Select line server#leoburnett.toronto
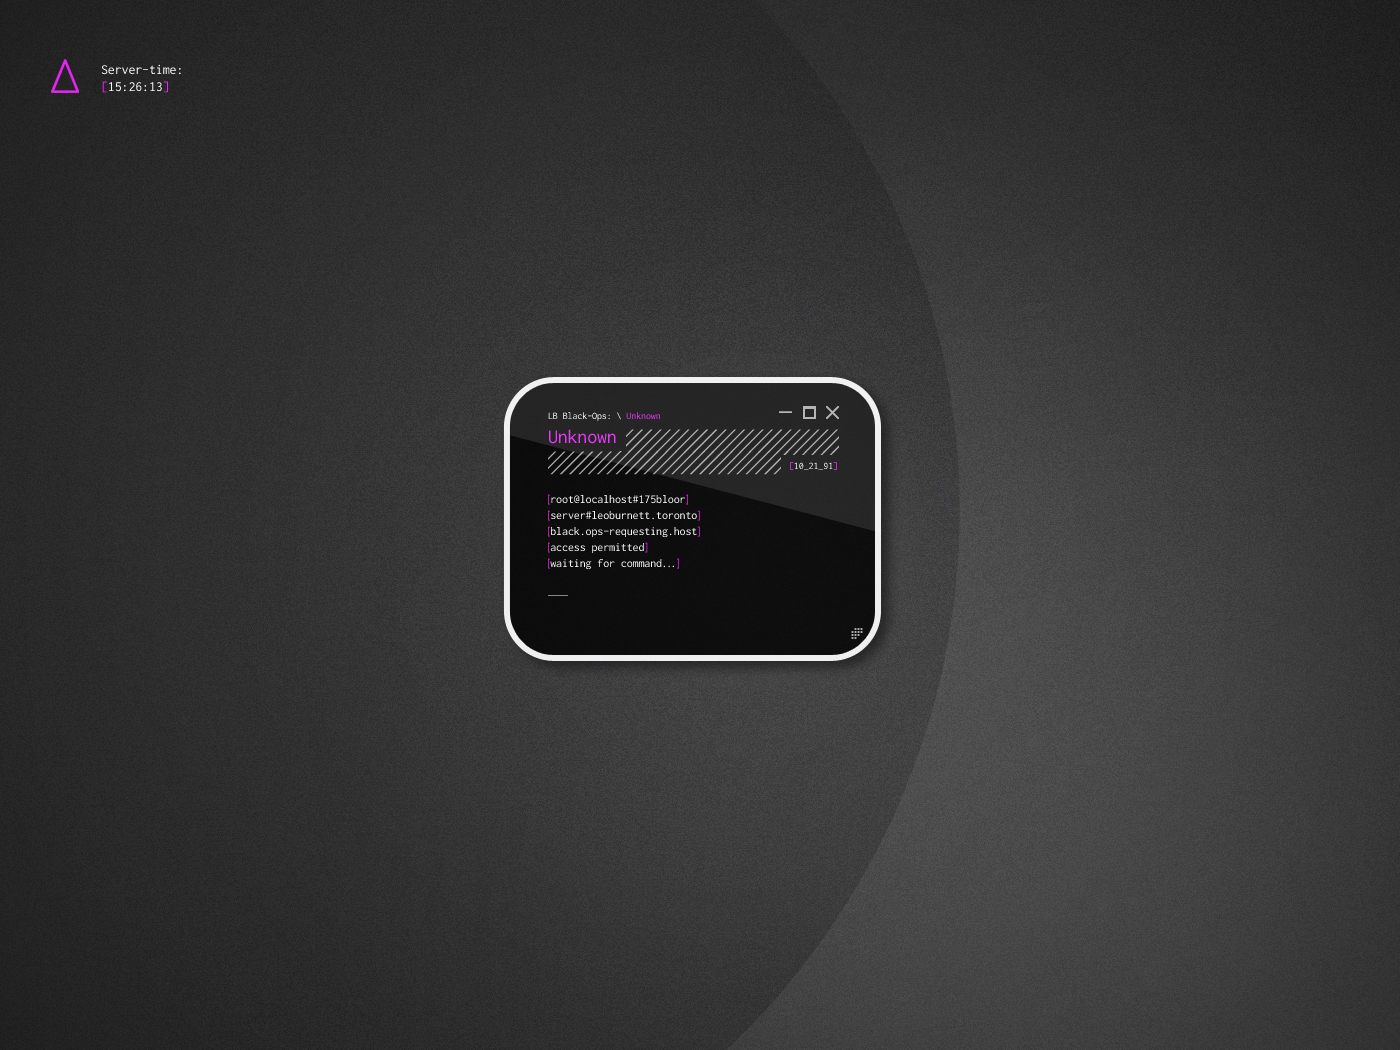This screenshot has height=1050, width=1400. point(624,515)
